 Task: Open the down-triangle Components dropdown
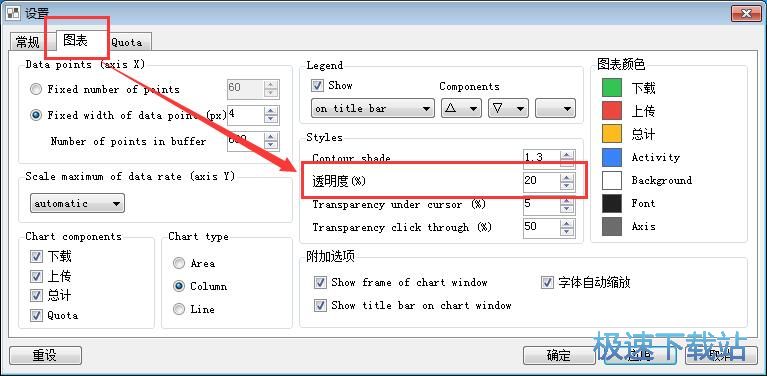click(x=508, y=109)
